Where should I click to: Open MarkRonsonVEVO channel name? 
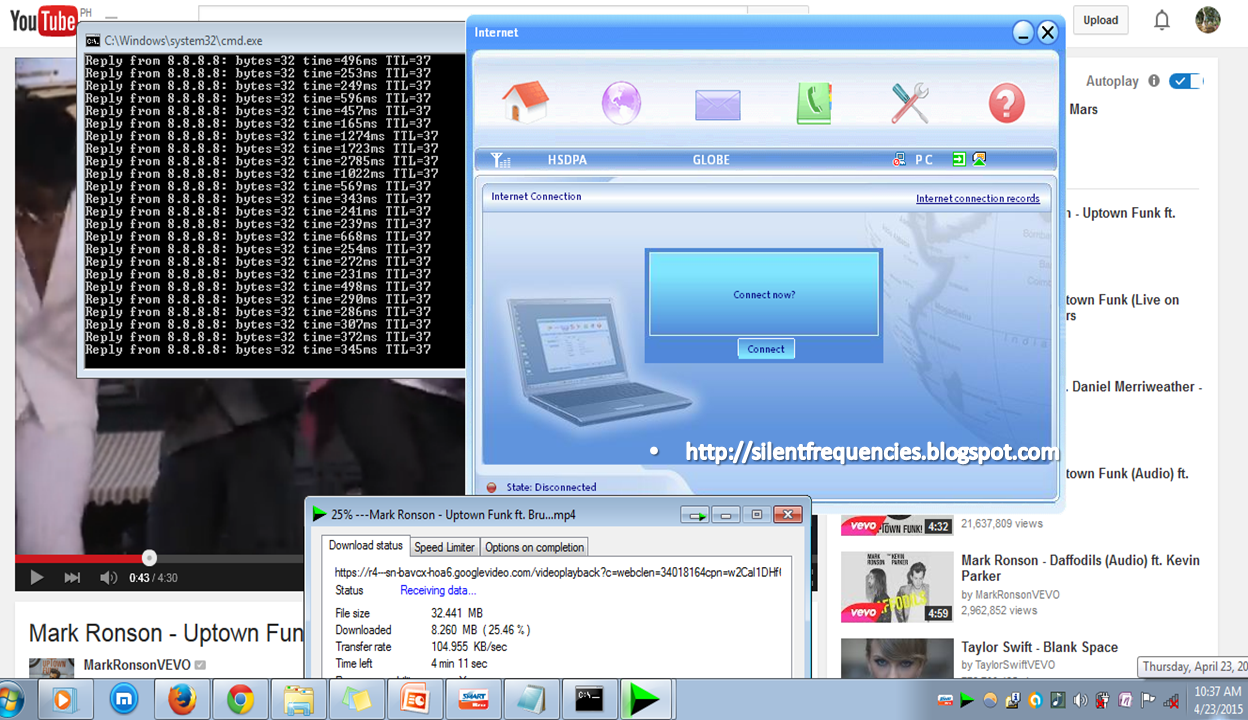(138, 665)
